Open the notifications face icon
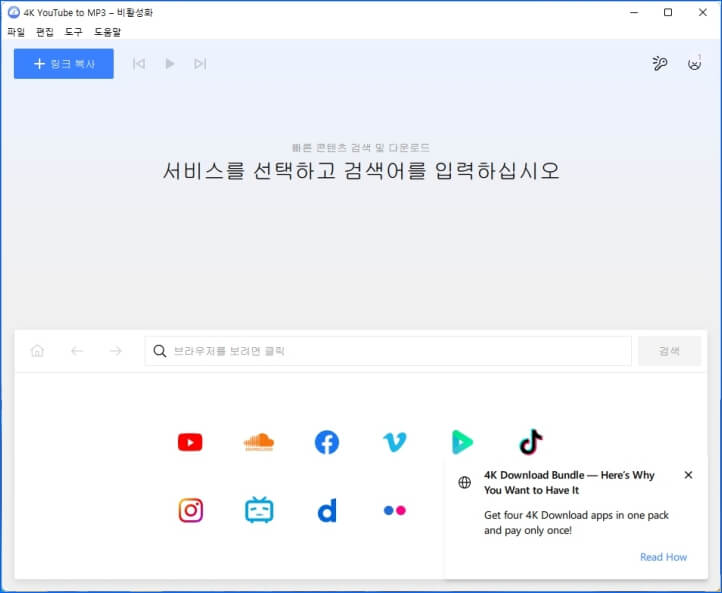The width and height of the screenshot is (722, 593). click(694, 63)
